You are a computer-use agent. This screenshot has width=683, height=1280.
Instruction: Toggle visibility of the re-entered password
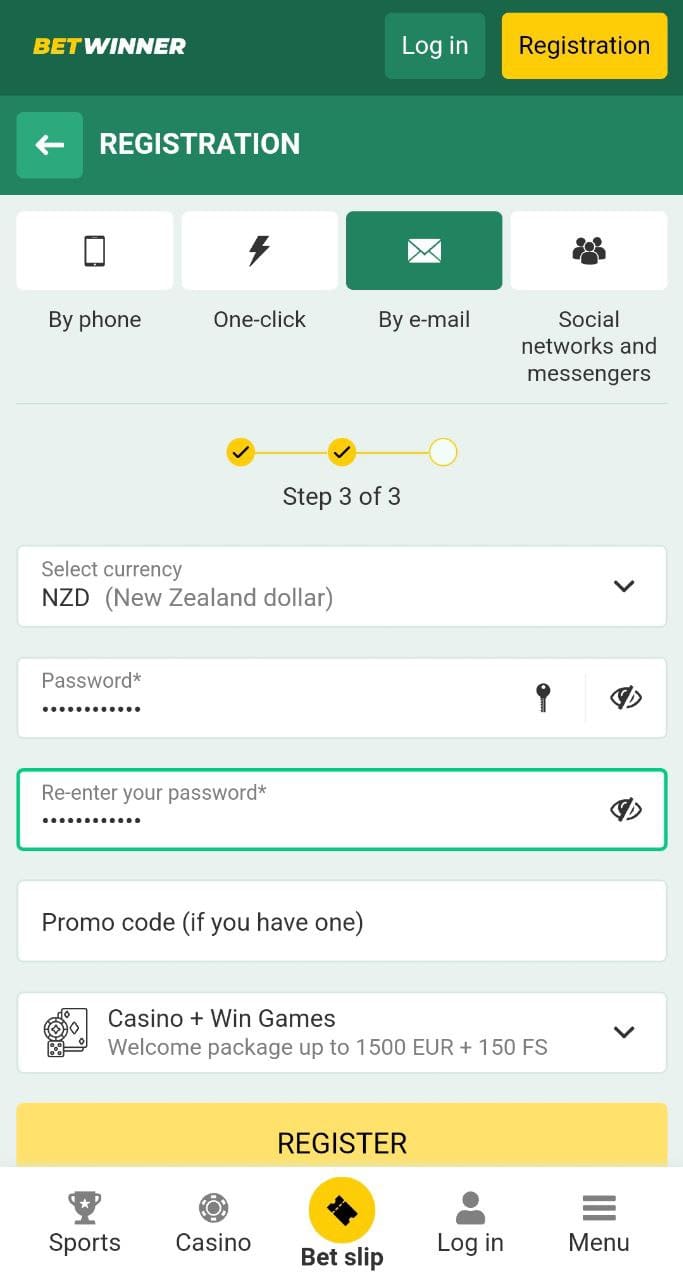point(626,809)
